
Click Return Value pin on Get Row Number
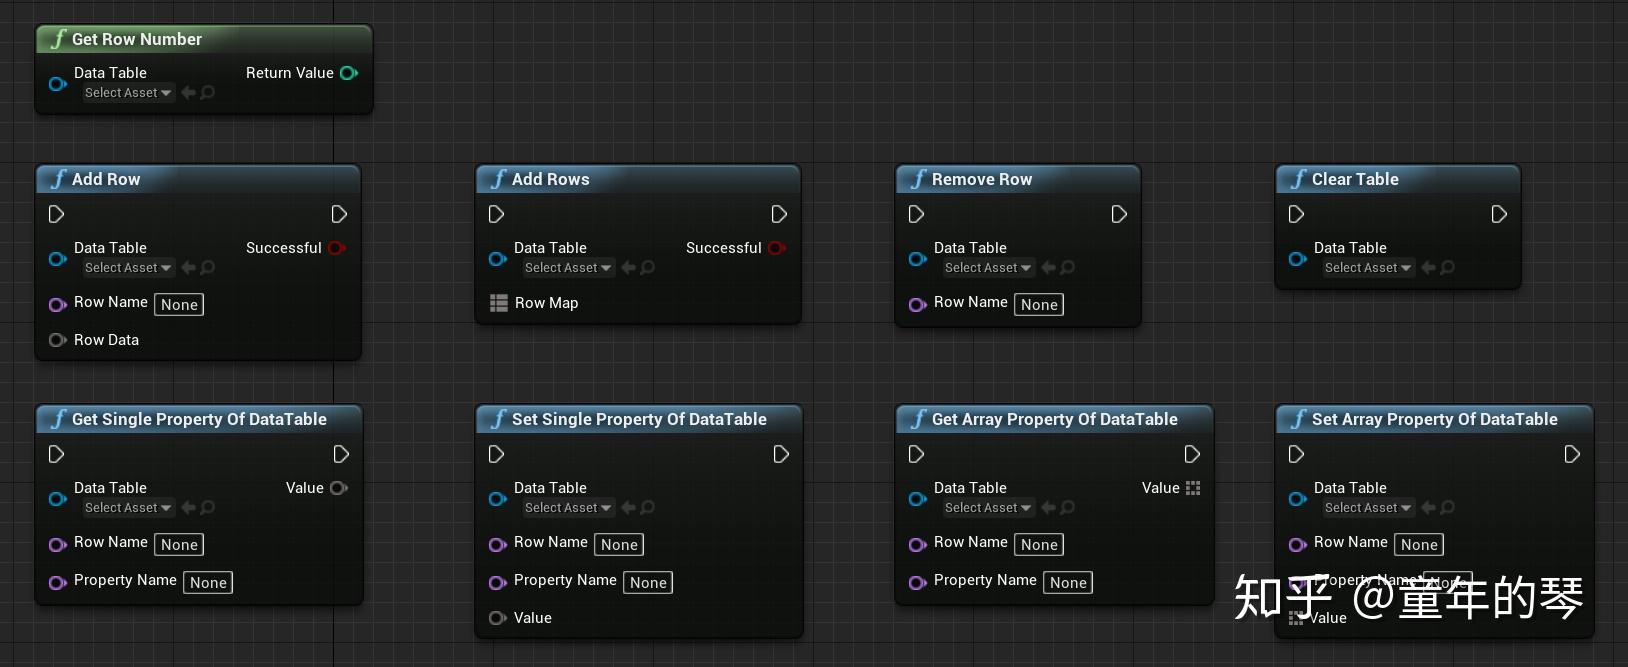point(348,73)
